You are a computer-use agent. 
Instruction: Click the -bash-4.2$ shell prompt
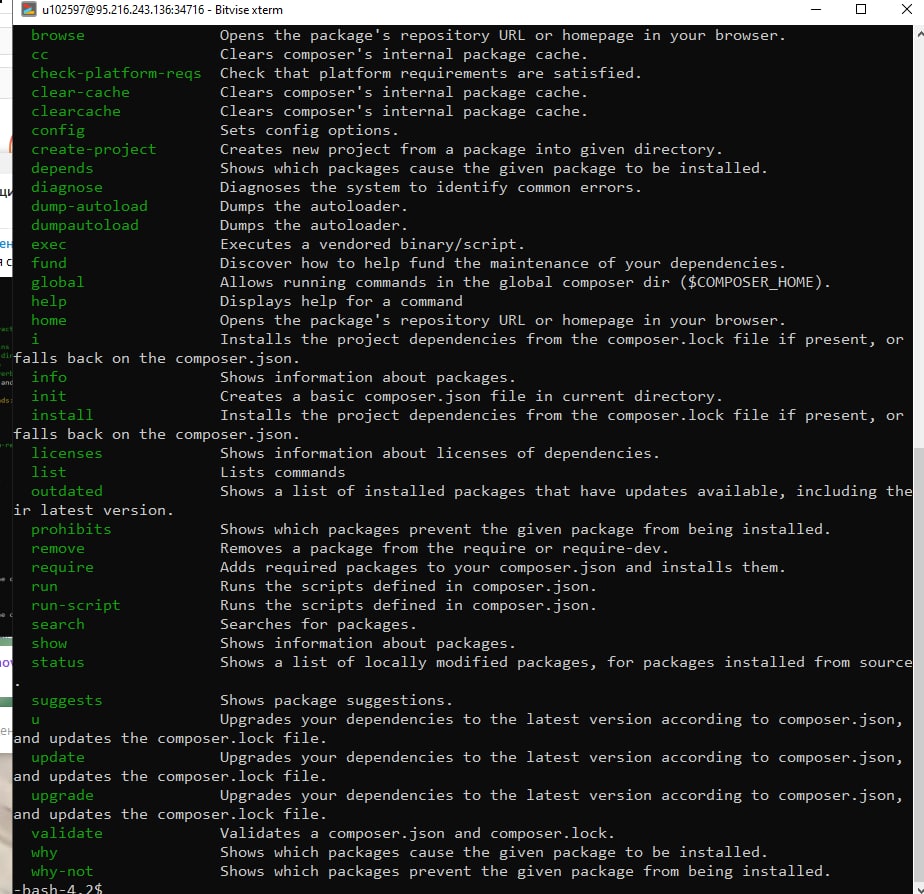point(58,888)
